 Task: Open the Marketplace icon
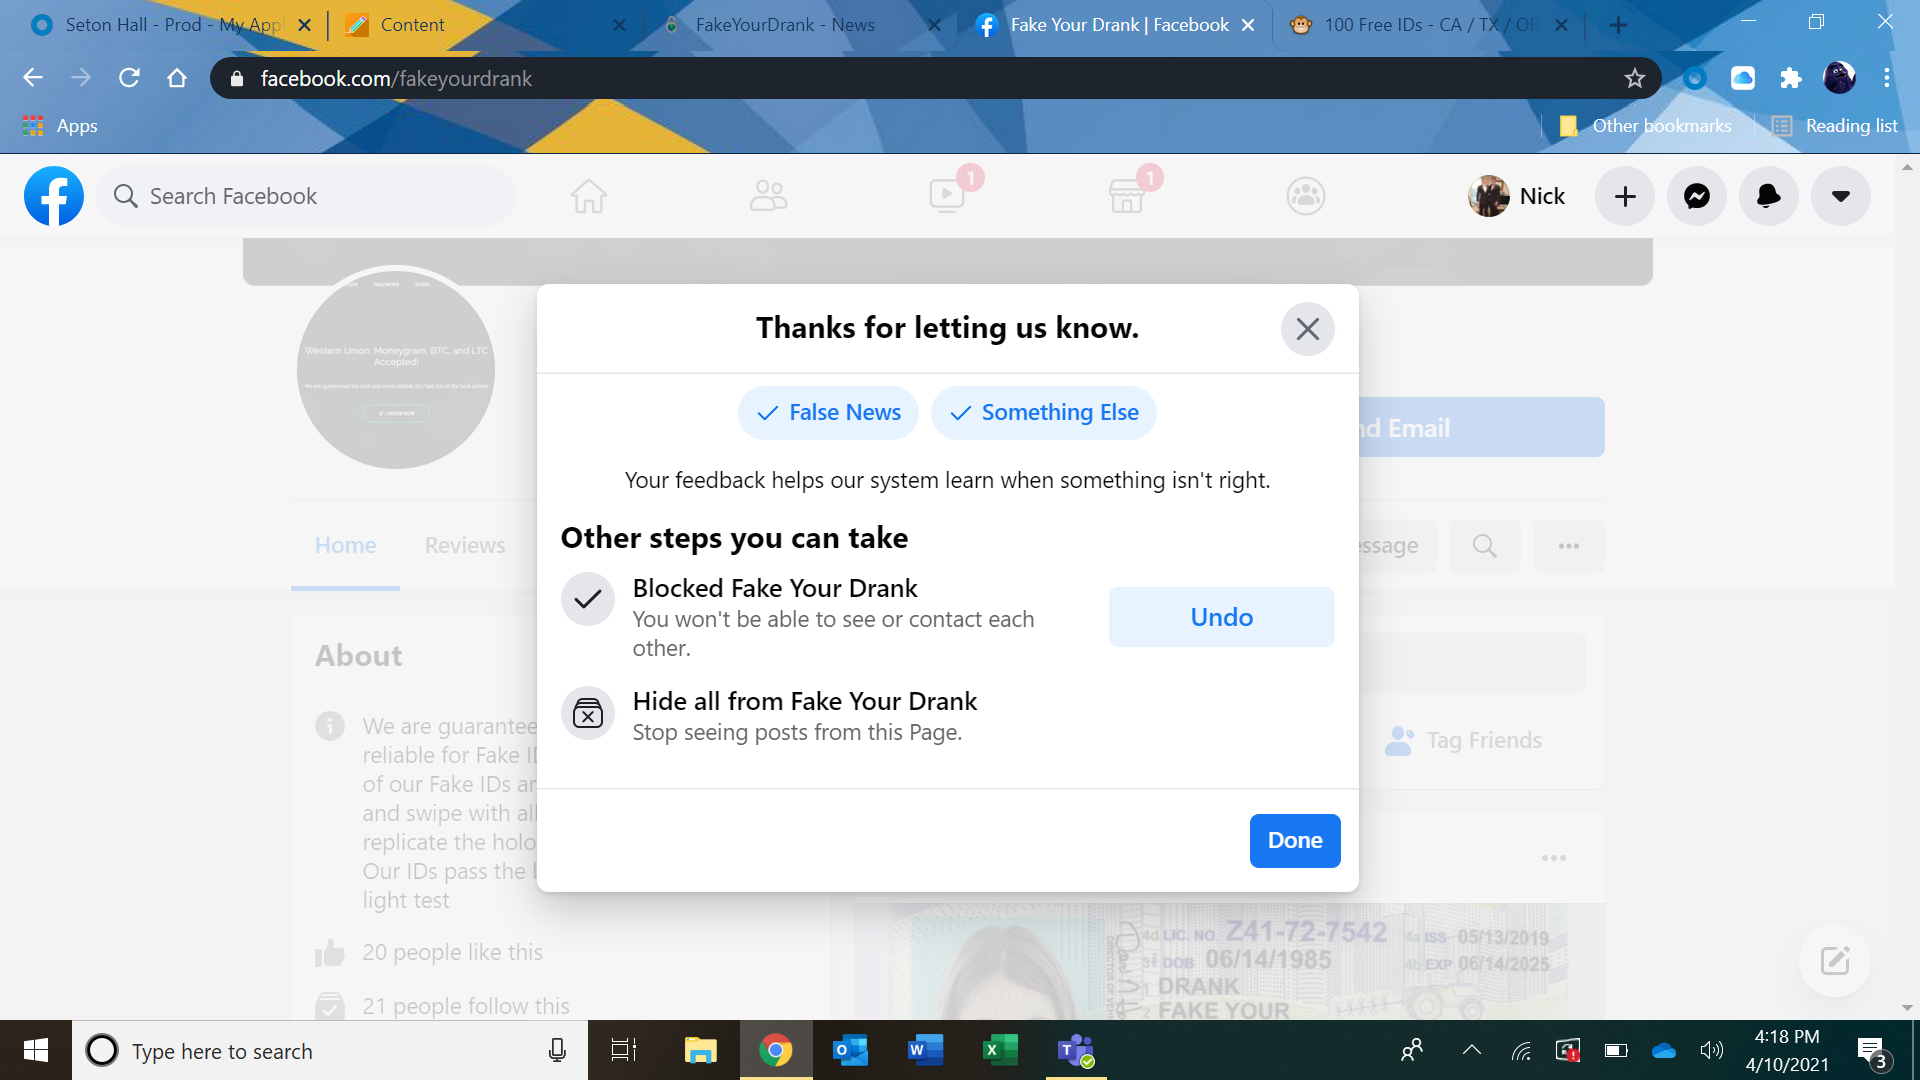point(1126,196)
